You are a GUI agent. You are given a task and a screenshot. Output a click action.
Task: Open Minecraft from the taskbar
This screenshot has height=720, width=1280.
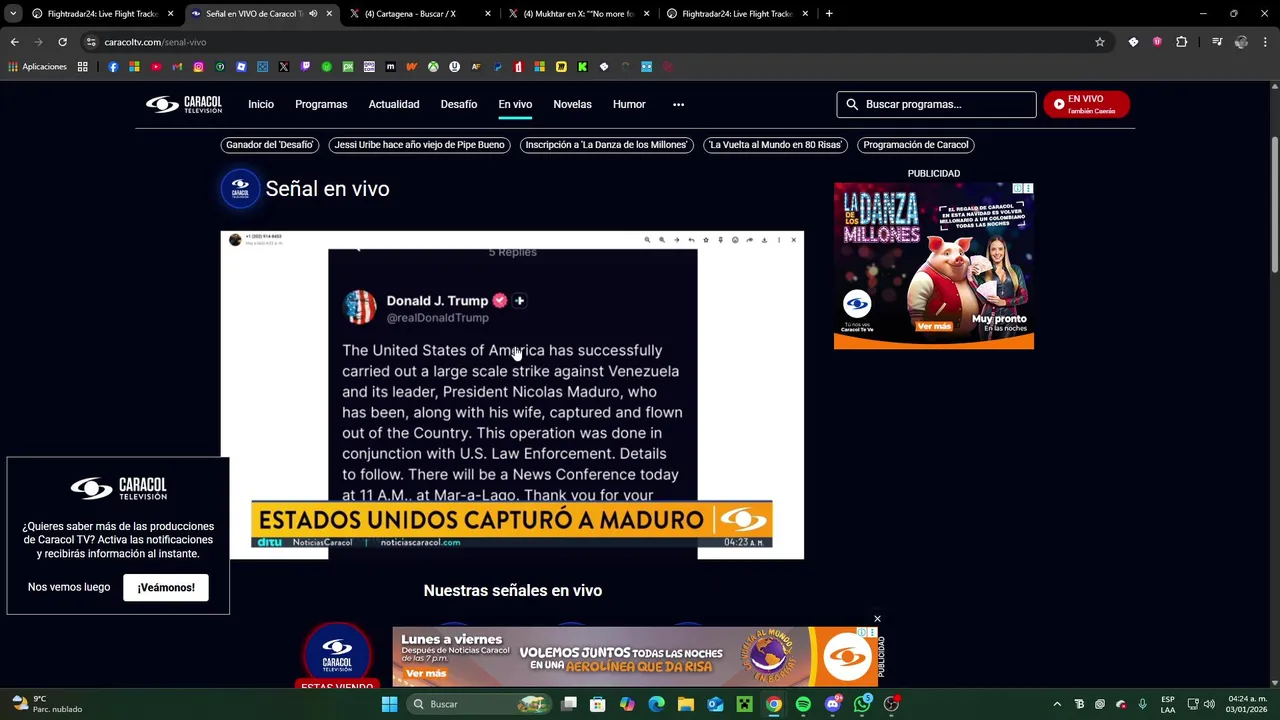(744, 704)
